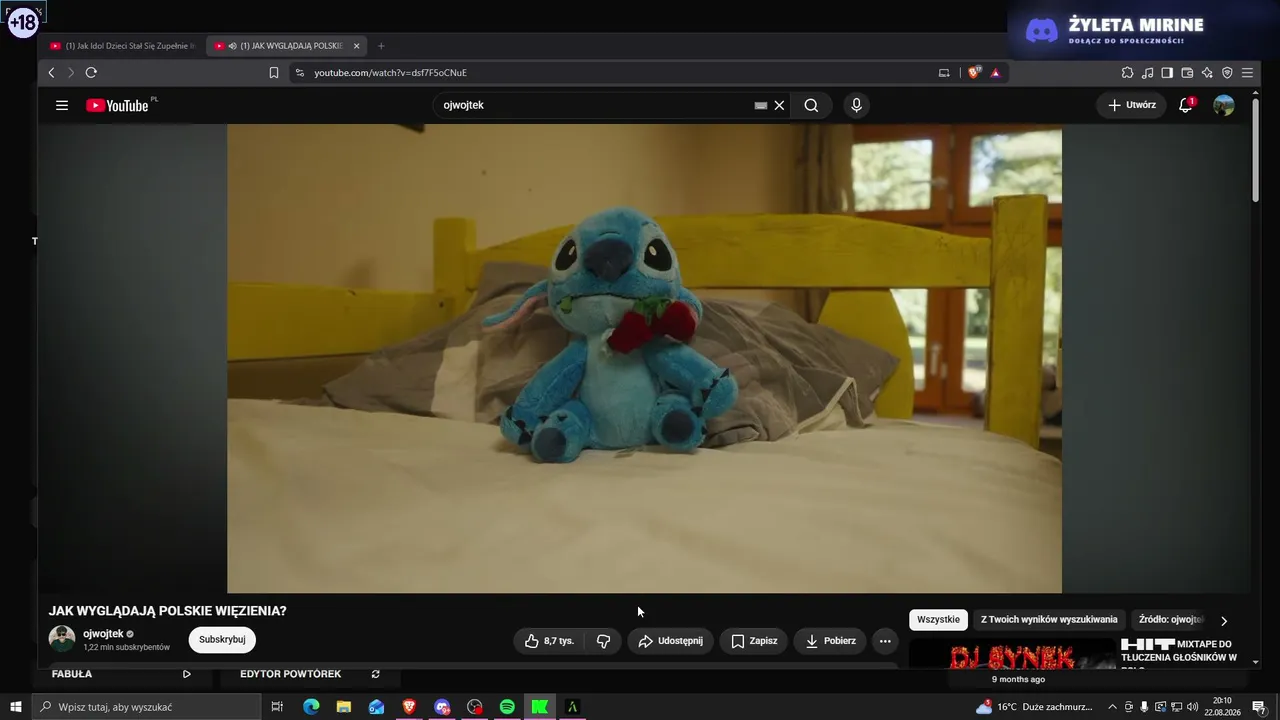Viewport: 1280px width, 720px height.
Task: Focus the YouTube search field
Action: pyautogui.click(x=595, y=105)
